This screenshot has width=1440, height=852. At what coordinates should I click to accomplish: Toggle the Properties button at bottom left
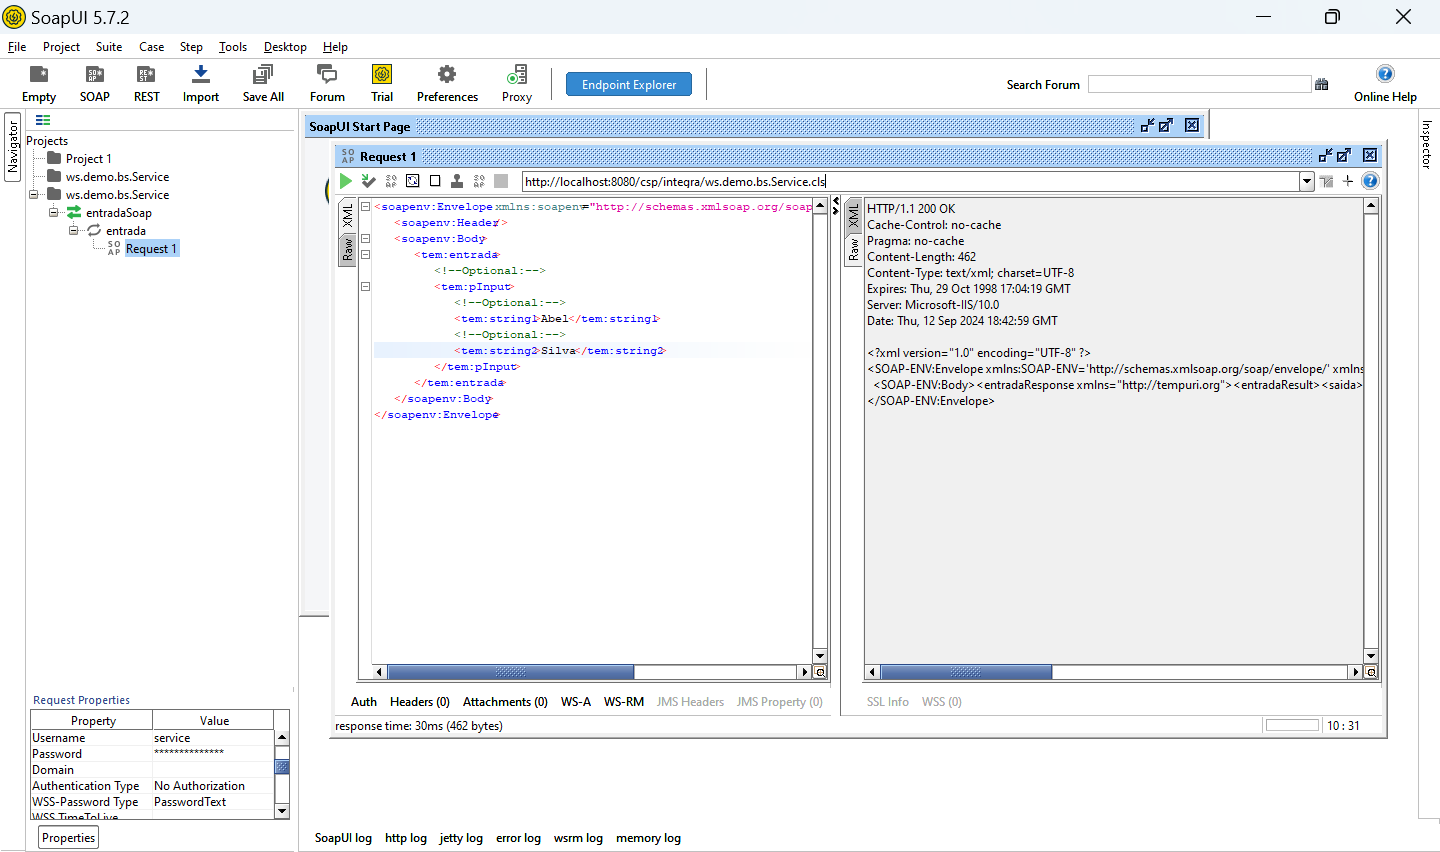(68, 838)
